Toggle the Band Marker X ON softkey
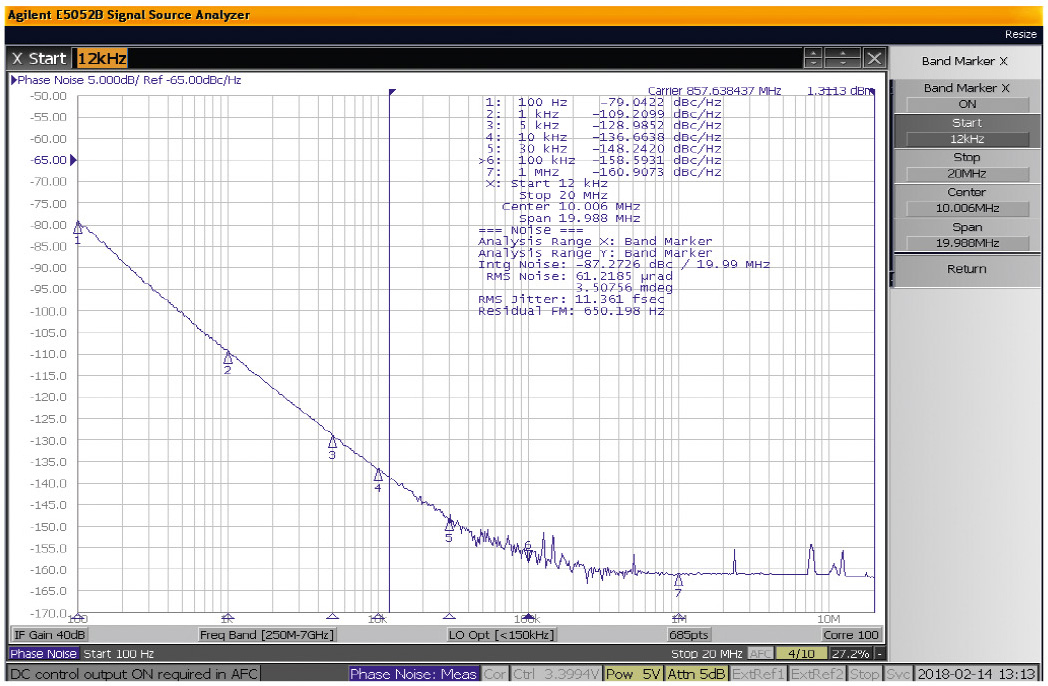Screen dimensions: 1048x686 [966, 96]
